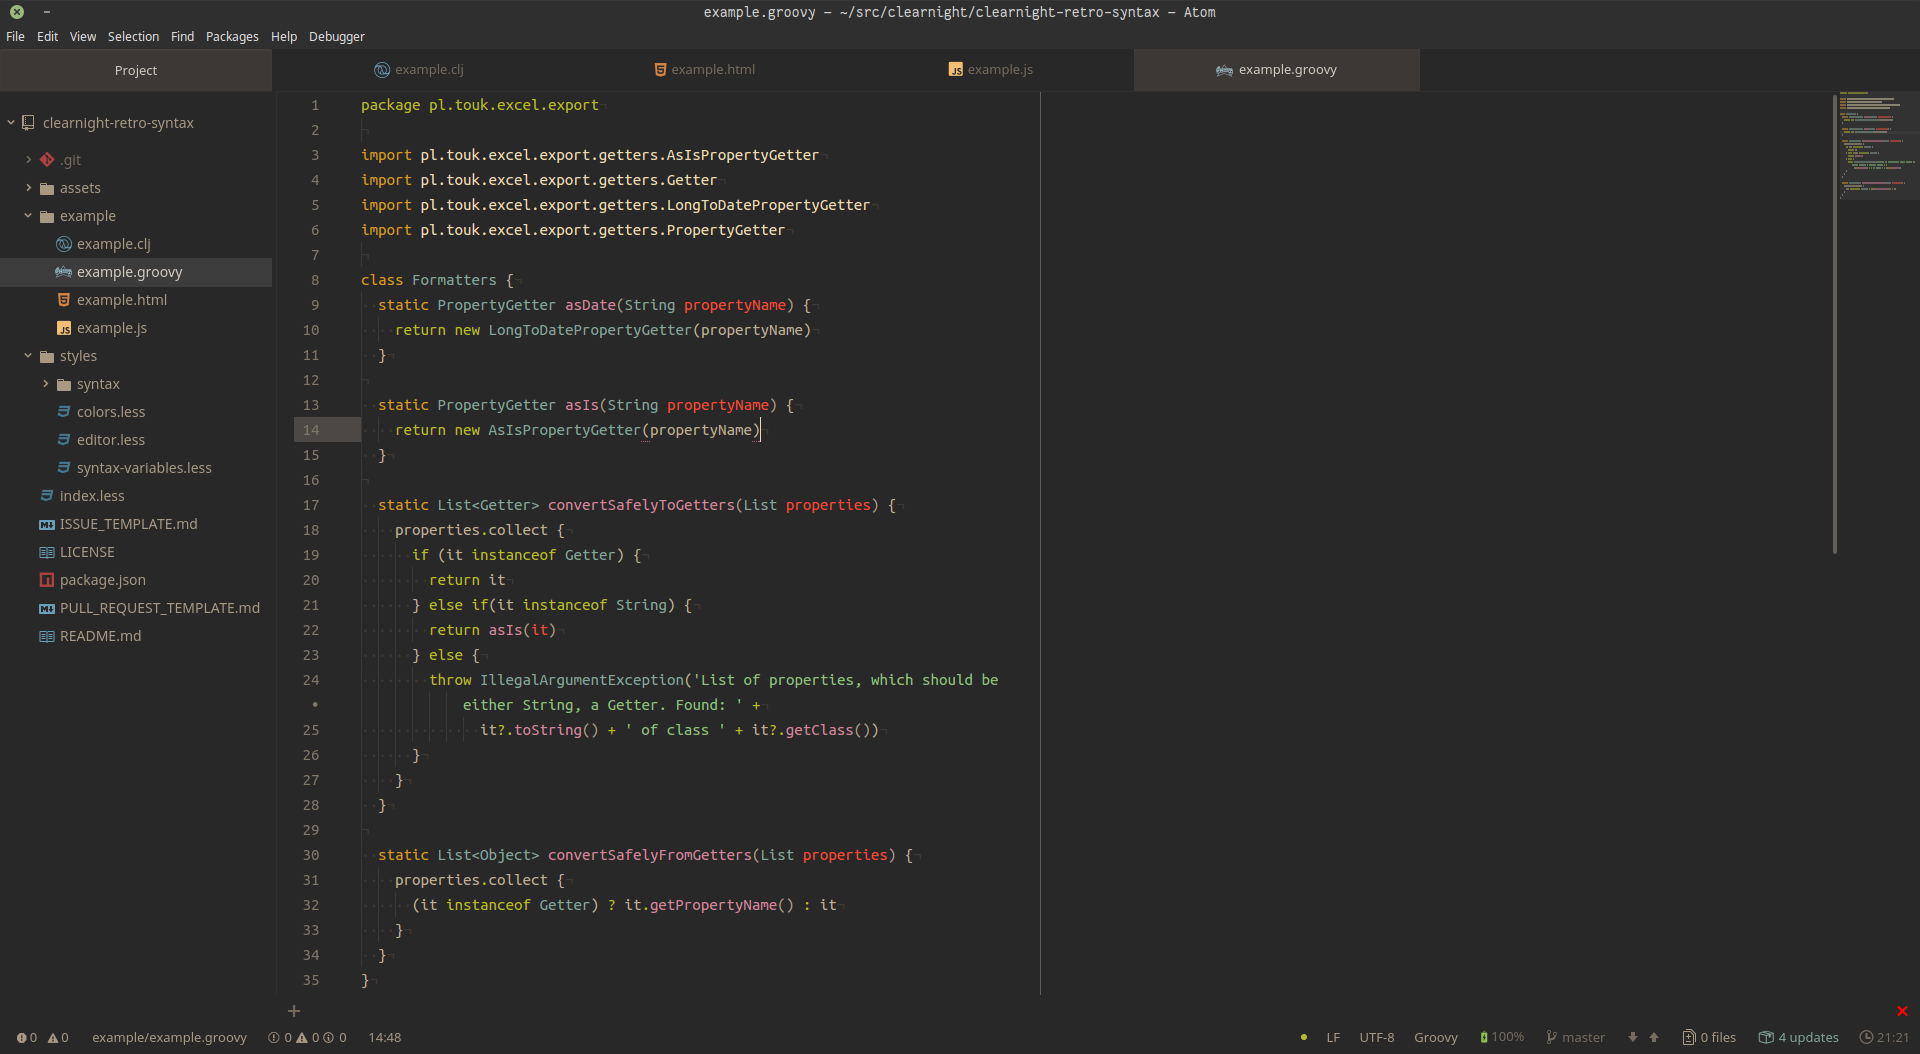
Task: Click the git push up arrow
Action: [1654, 1038]
